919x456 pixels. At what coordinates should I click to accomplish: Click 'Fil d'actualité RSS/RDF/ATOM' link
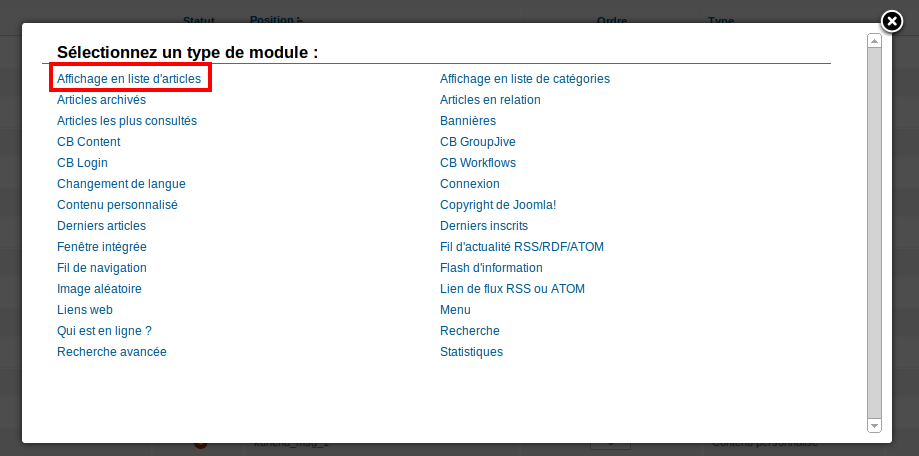522,247
